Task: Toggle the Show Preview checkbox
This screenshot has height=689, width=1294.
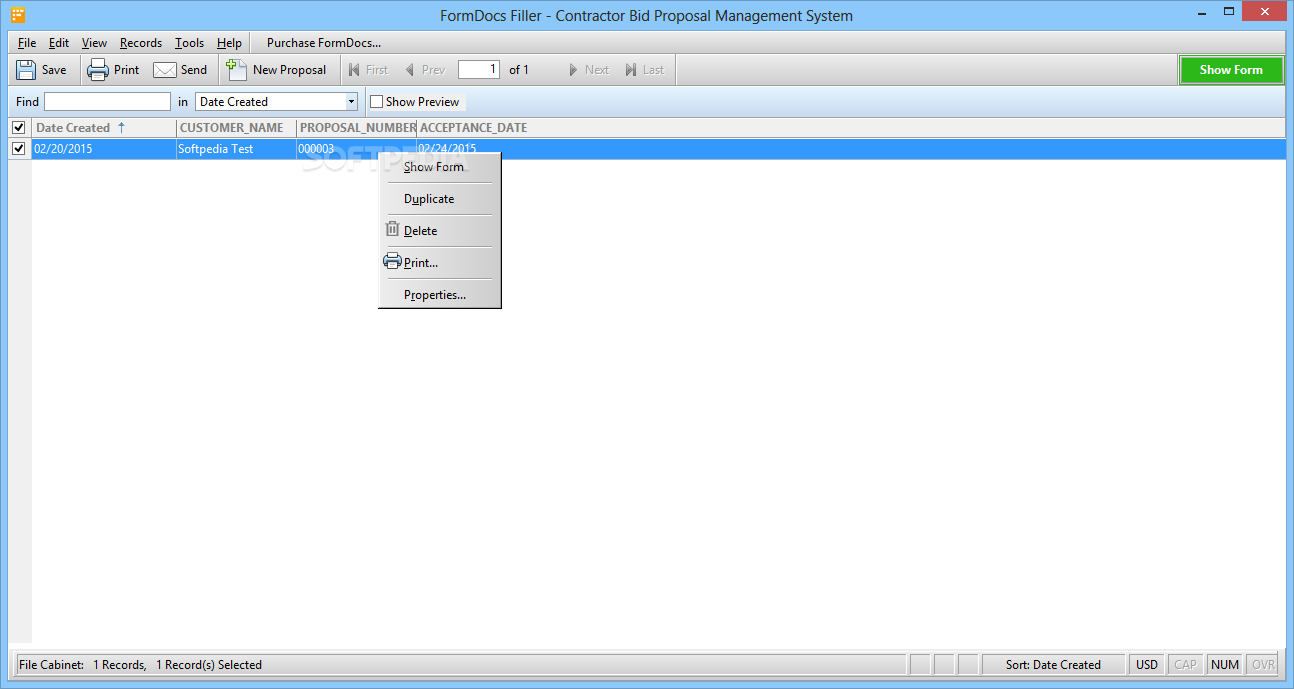Action: (x=377, y=102)
